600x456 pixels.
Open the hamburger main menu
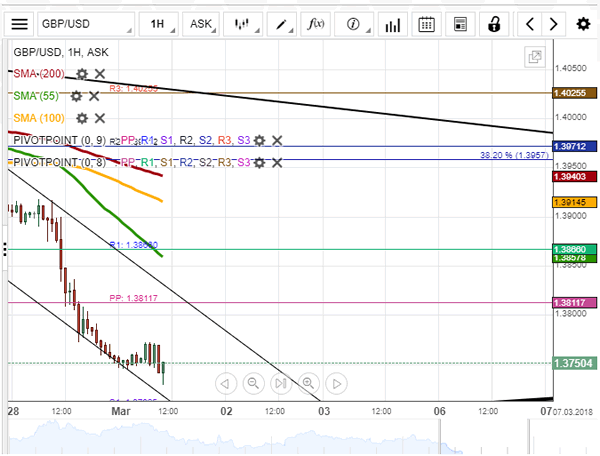(x=20, y=24)
